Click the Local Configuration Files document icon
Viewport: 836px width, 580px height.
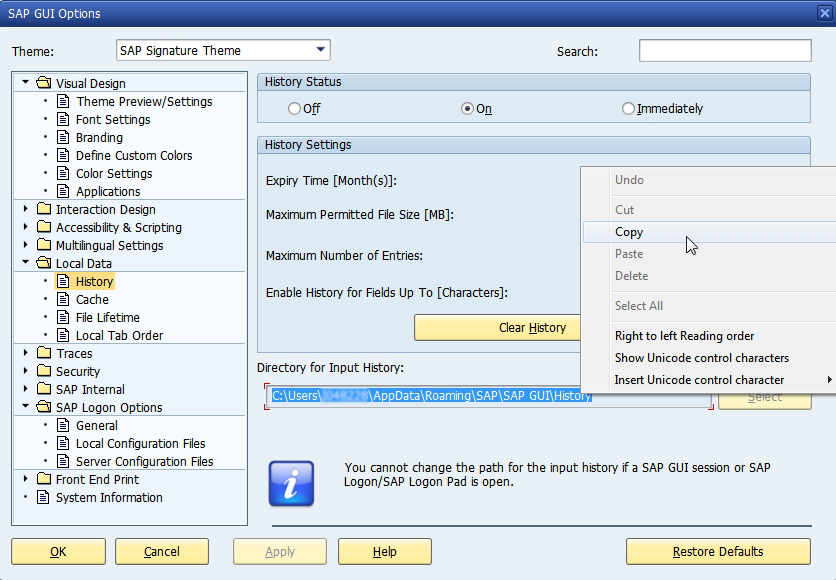pos(63,444)
